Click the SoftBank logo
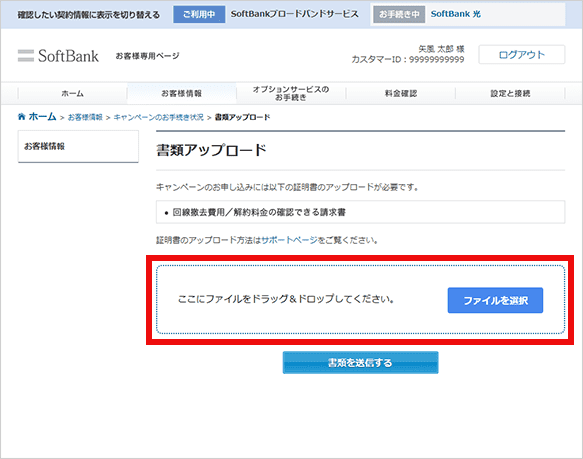The image size is (583, 459). tap(58, 56)
